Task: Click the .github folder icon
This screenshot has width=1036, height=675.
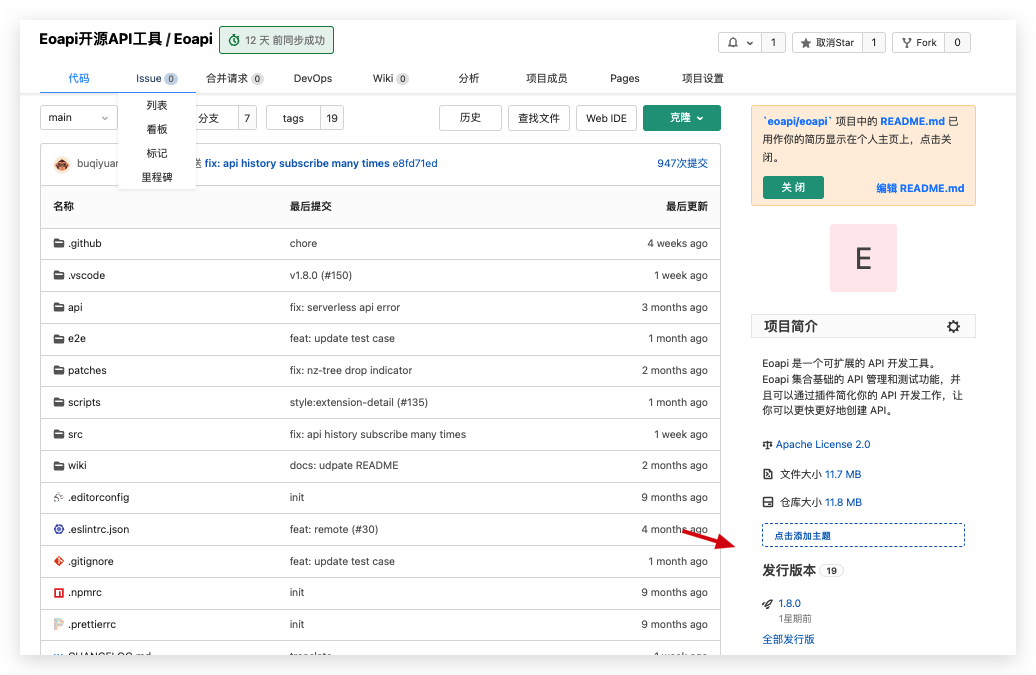Action: tap(59, 243)
